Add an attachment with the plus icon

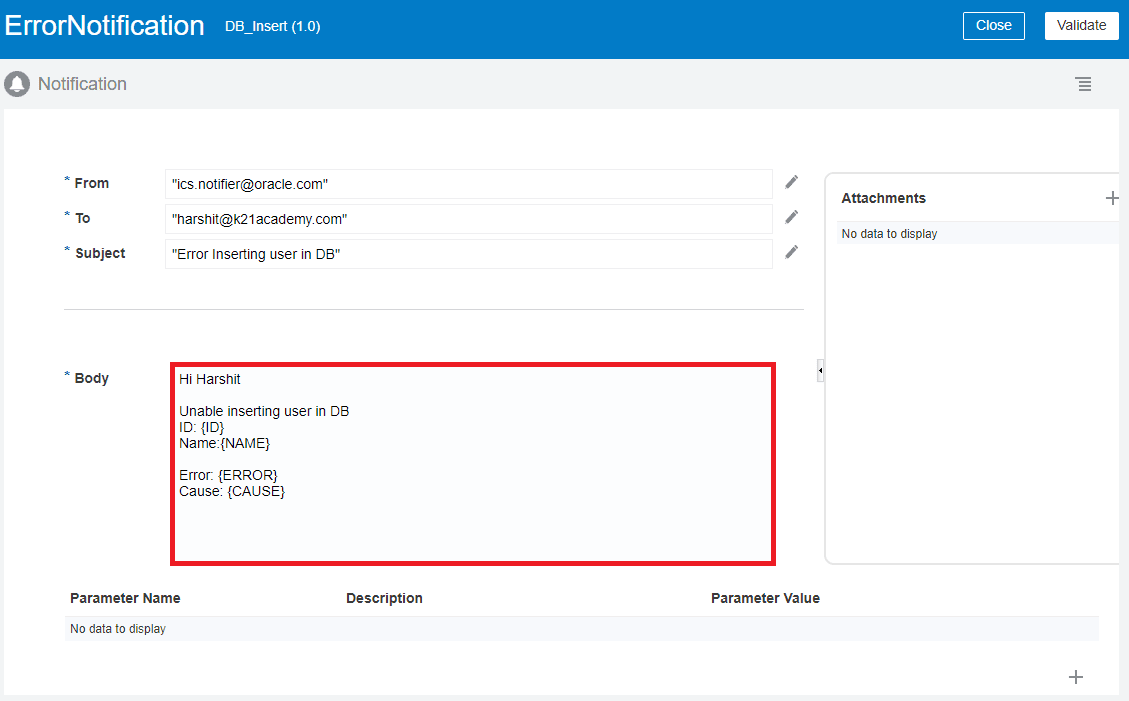point(1112,198)
